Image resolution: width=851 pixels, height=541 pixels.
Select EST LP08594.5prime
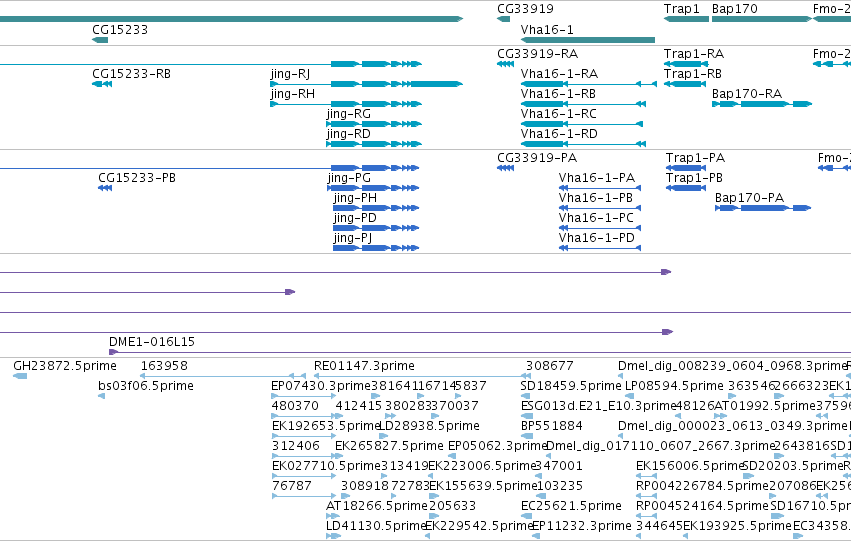pos(675,386)
